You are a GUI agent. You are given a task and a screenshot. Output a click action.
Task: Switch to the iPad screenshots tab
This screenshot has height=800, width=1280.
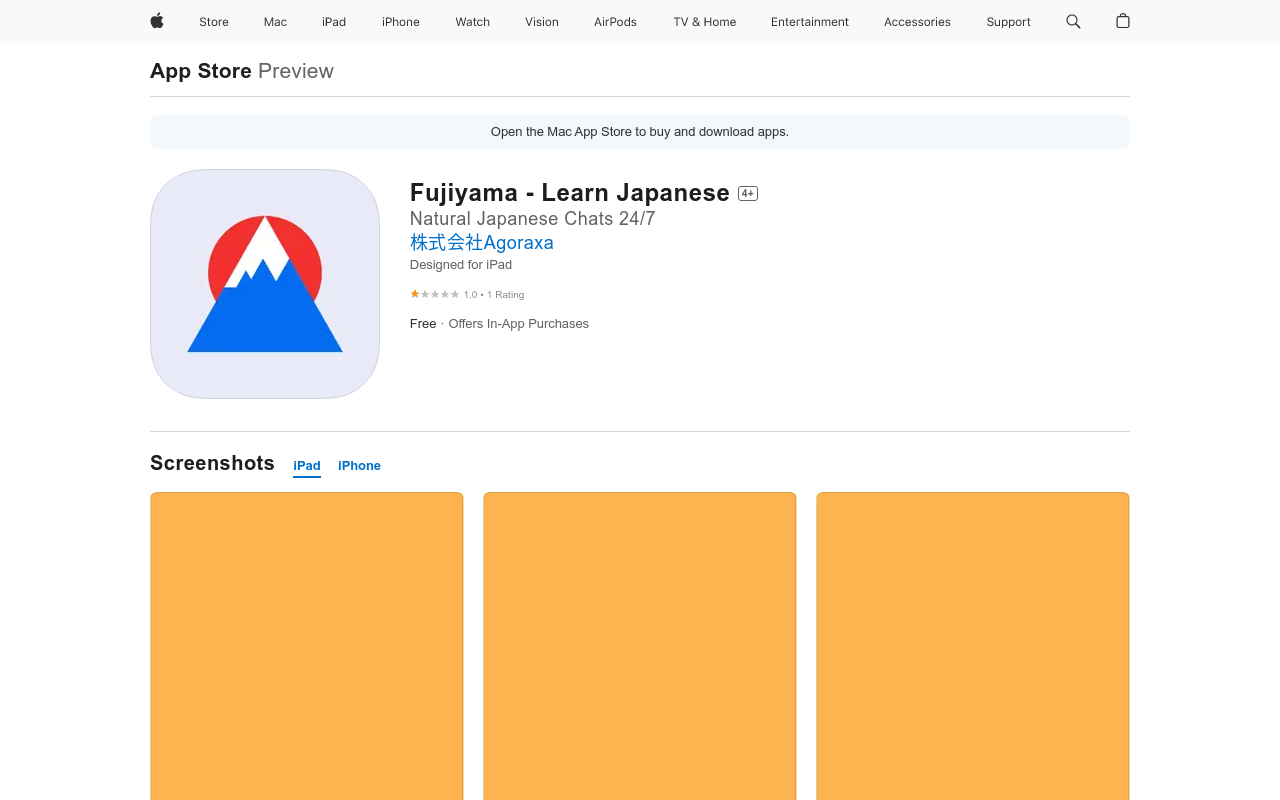[x=307, y=466]
